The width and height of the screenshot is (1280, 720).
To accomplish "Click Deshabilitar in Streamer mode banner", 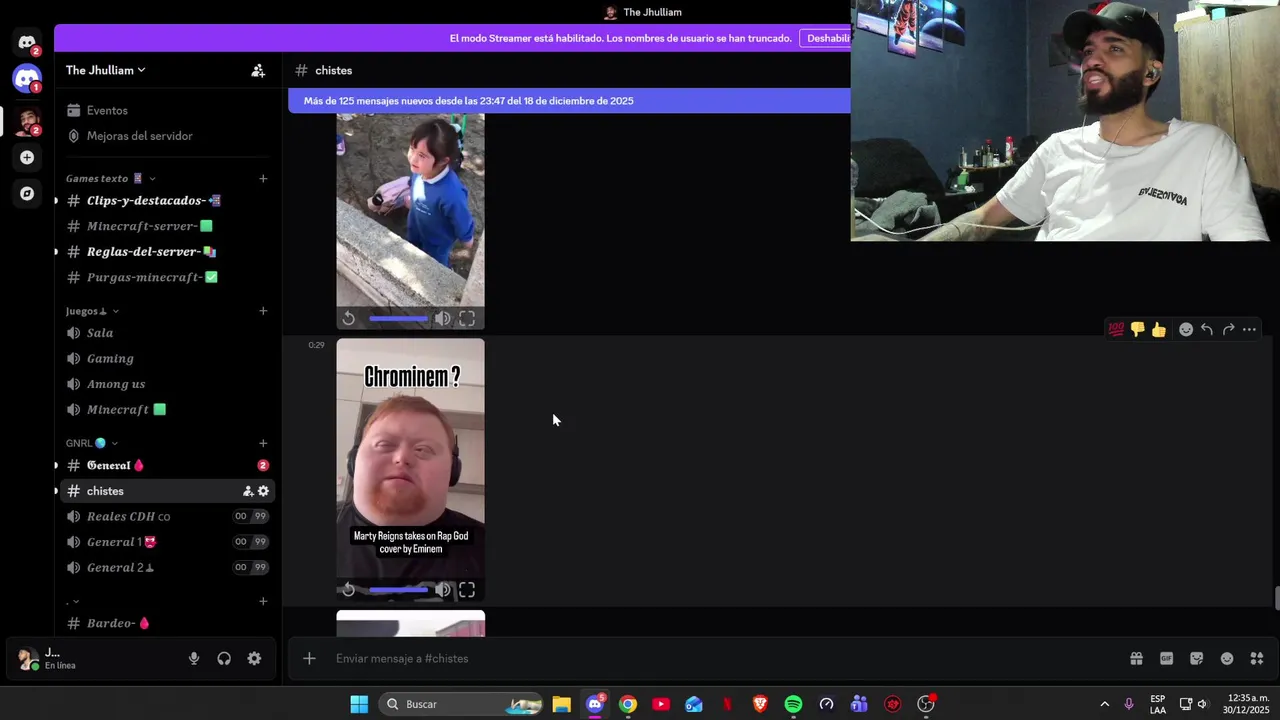I will [826, 38].
